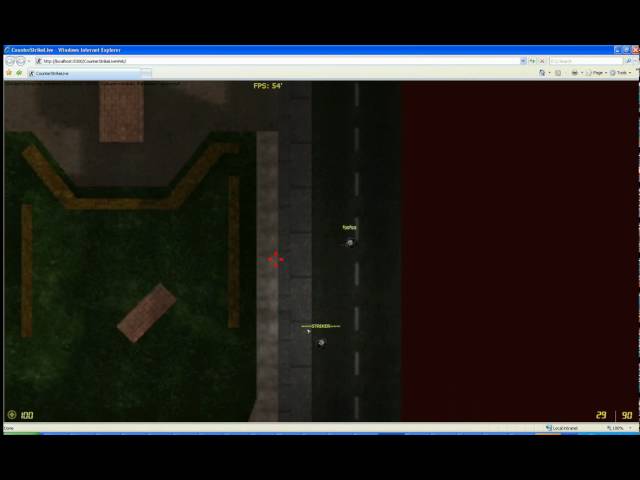Click the Print icon
The height and width of the screenshot is (480, 640).
pyautogui.click(x=574, y=73)
